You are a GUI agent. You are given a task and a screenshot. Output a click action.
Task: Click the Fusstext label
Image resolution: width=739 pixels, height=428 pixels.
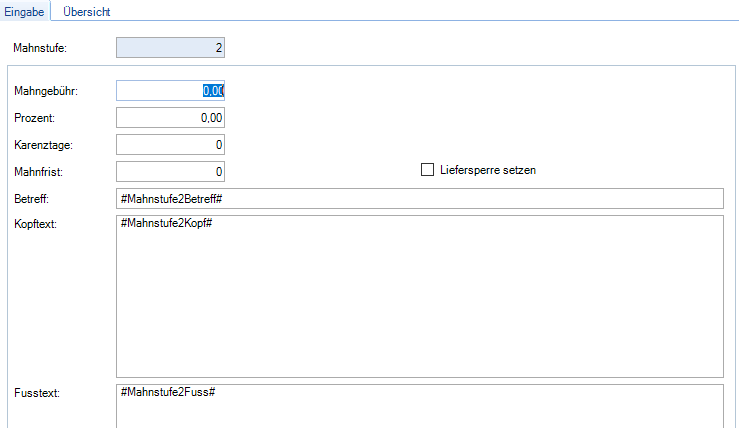pos(37,392)
